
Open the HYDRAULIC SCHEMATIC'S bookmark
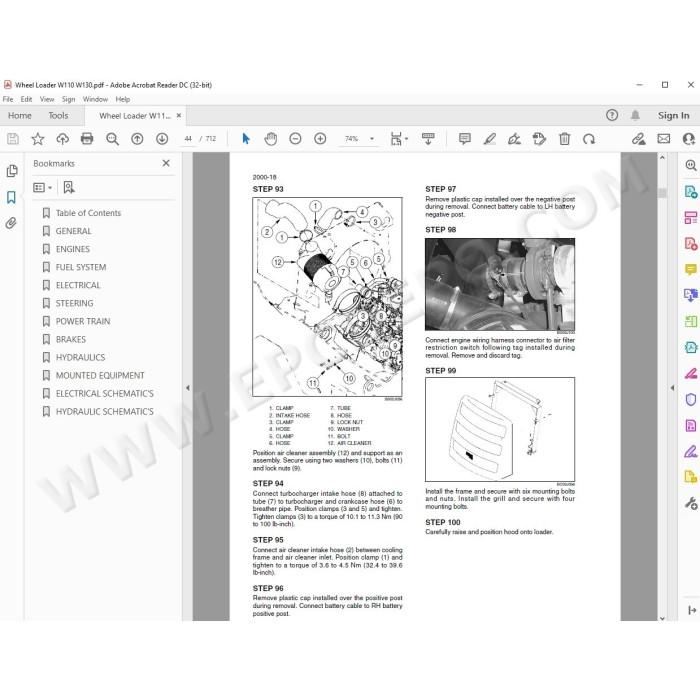[x=104, y=412]
